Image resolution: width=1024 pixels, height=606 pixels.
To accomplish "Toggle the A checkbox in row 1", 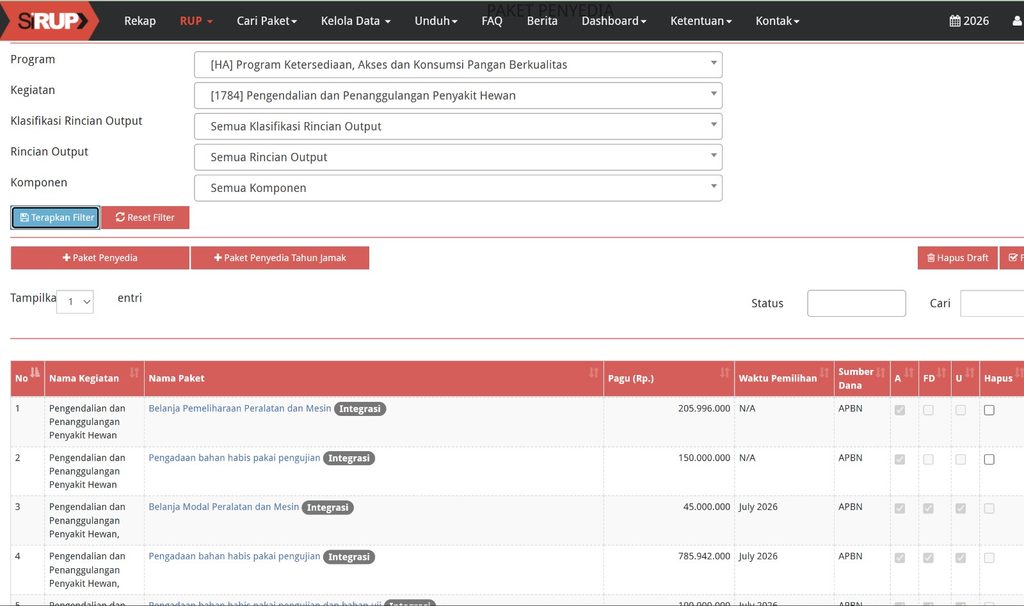I will (x=900, y=410).
